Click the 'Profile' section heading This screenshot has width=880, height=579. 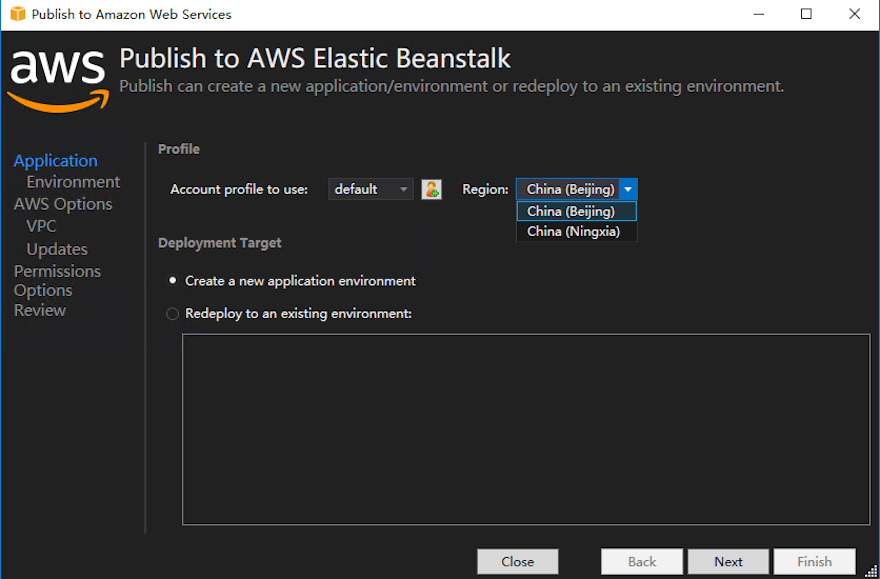point(179,149)
